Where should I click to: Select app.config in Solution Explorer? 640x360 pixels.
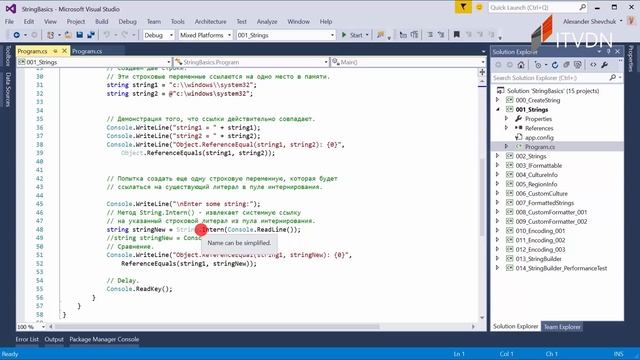[x=539, y=138]
